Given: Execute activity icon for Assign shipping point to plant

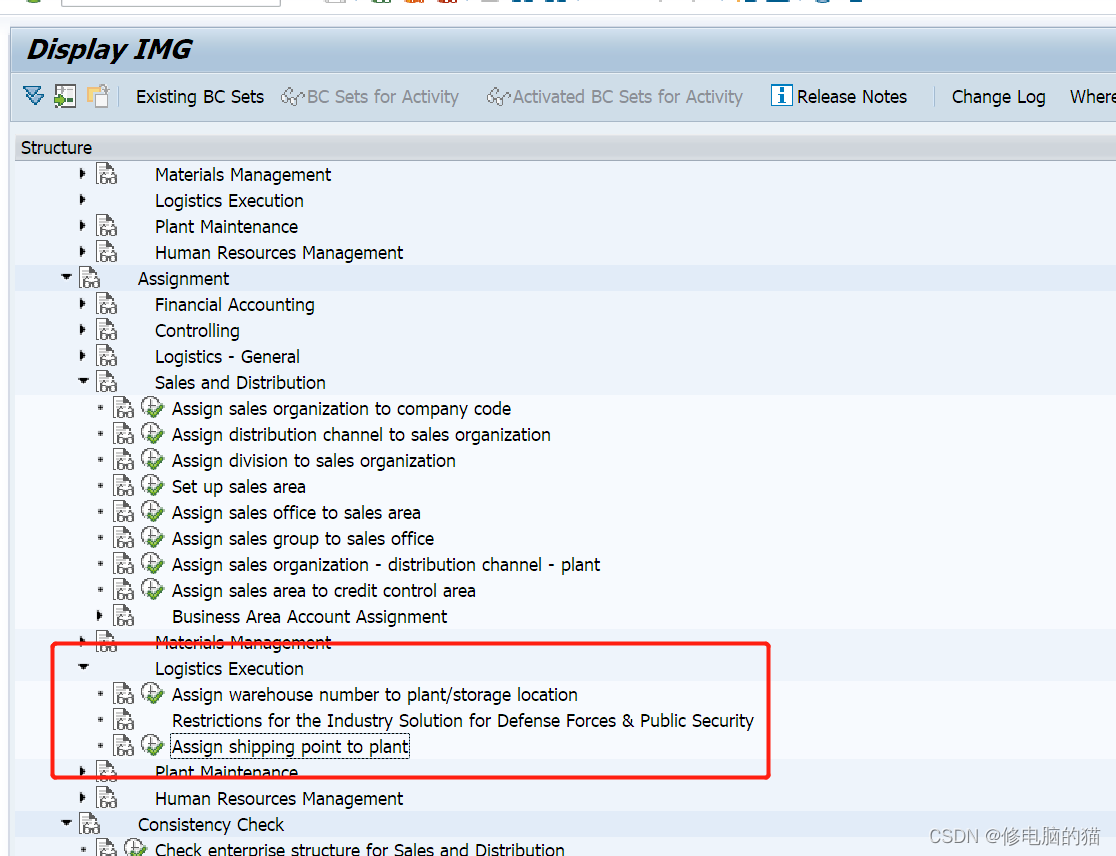Looking at the screenshot, I should (152, 746).
